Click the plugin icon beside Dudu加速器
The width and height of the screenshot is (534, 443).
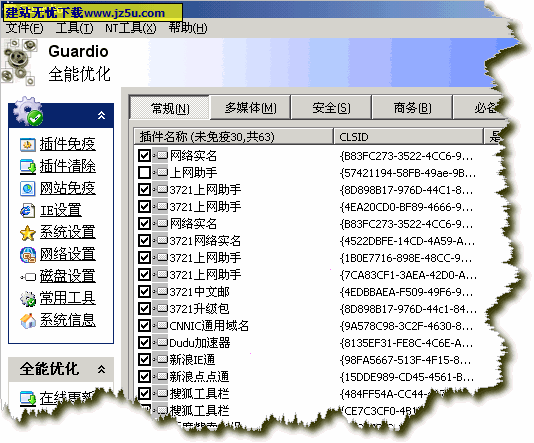160,342
